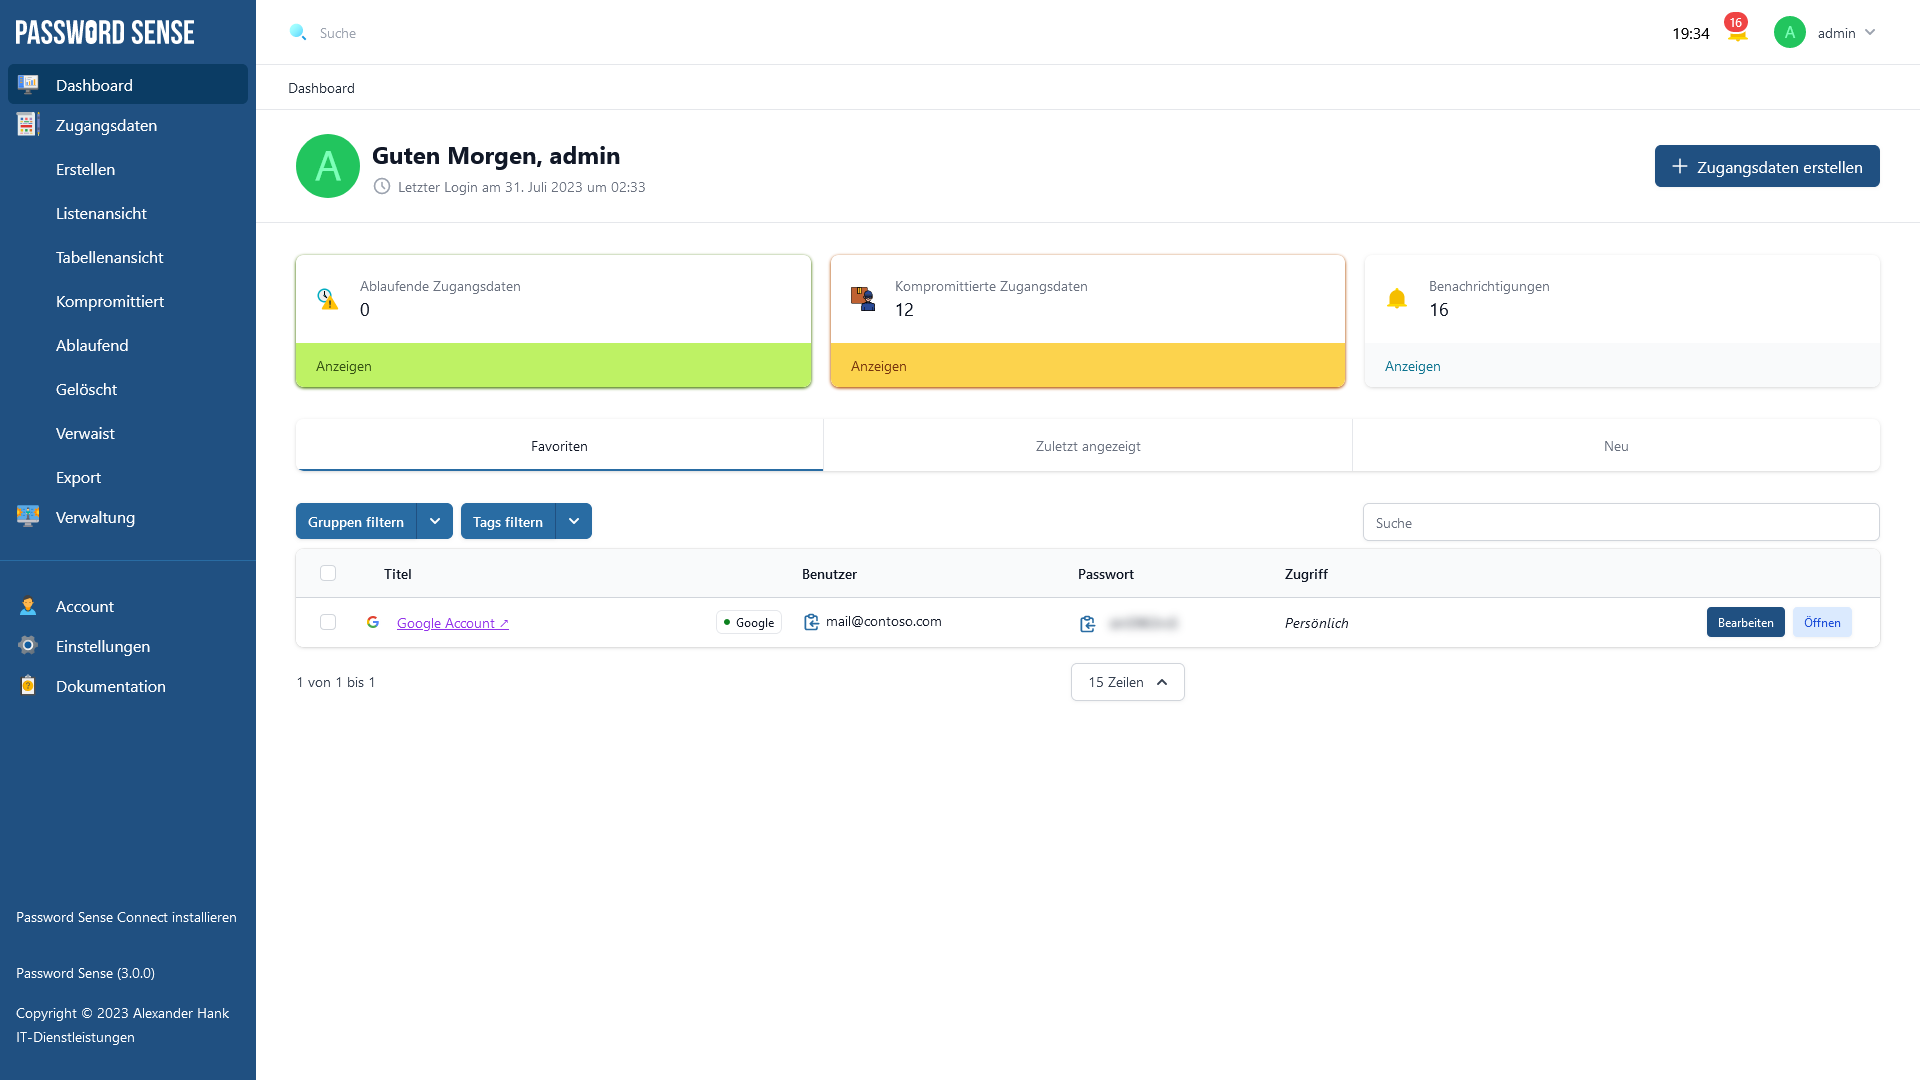
Task: Click the Dashboard icon in sidebar
Action: 28,84
